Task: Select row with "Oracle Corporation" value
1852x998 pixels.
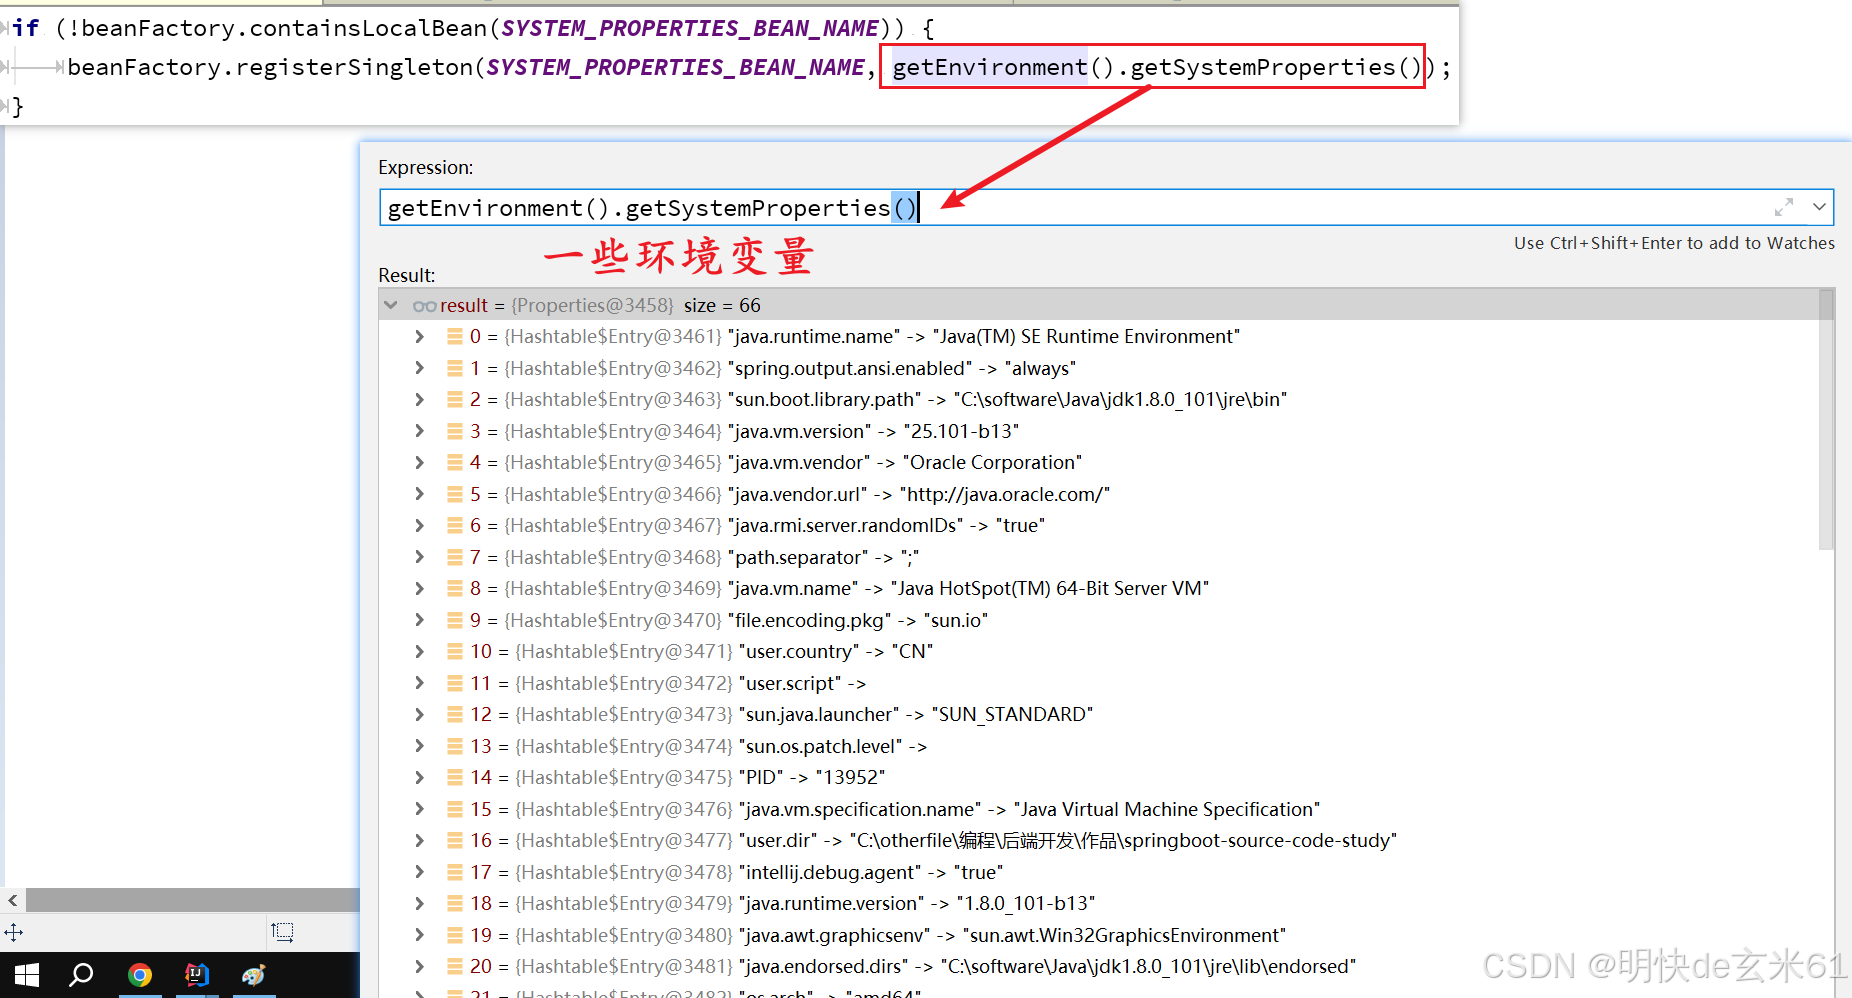Action: (x=1098, y=463)
